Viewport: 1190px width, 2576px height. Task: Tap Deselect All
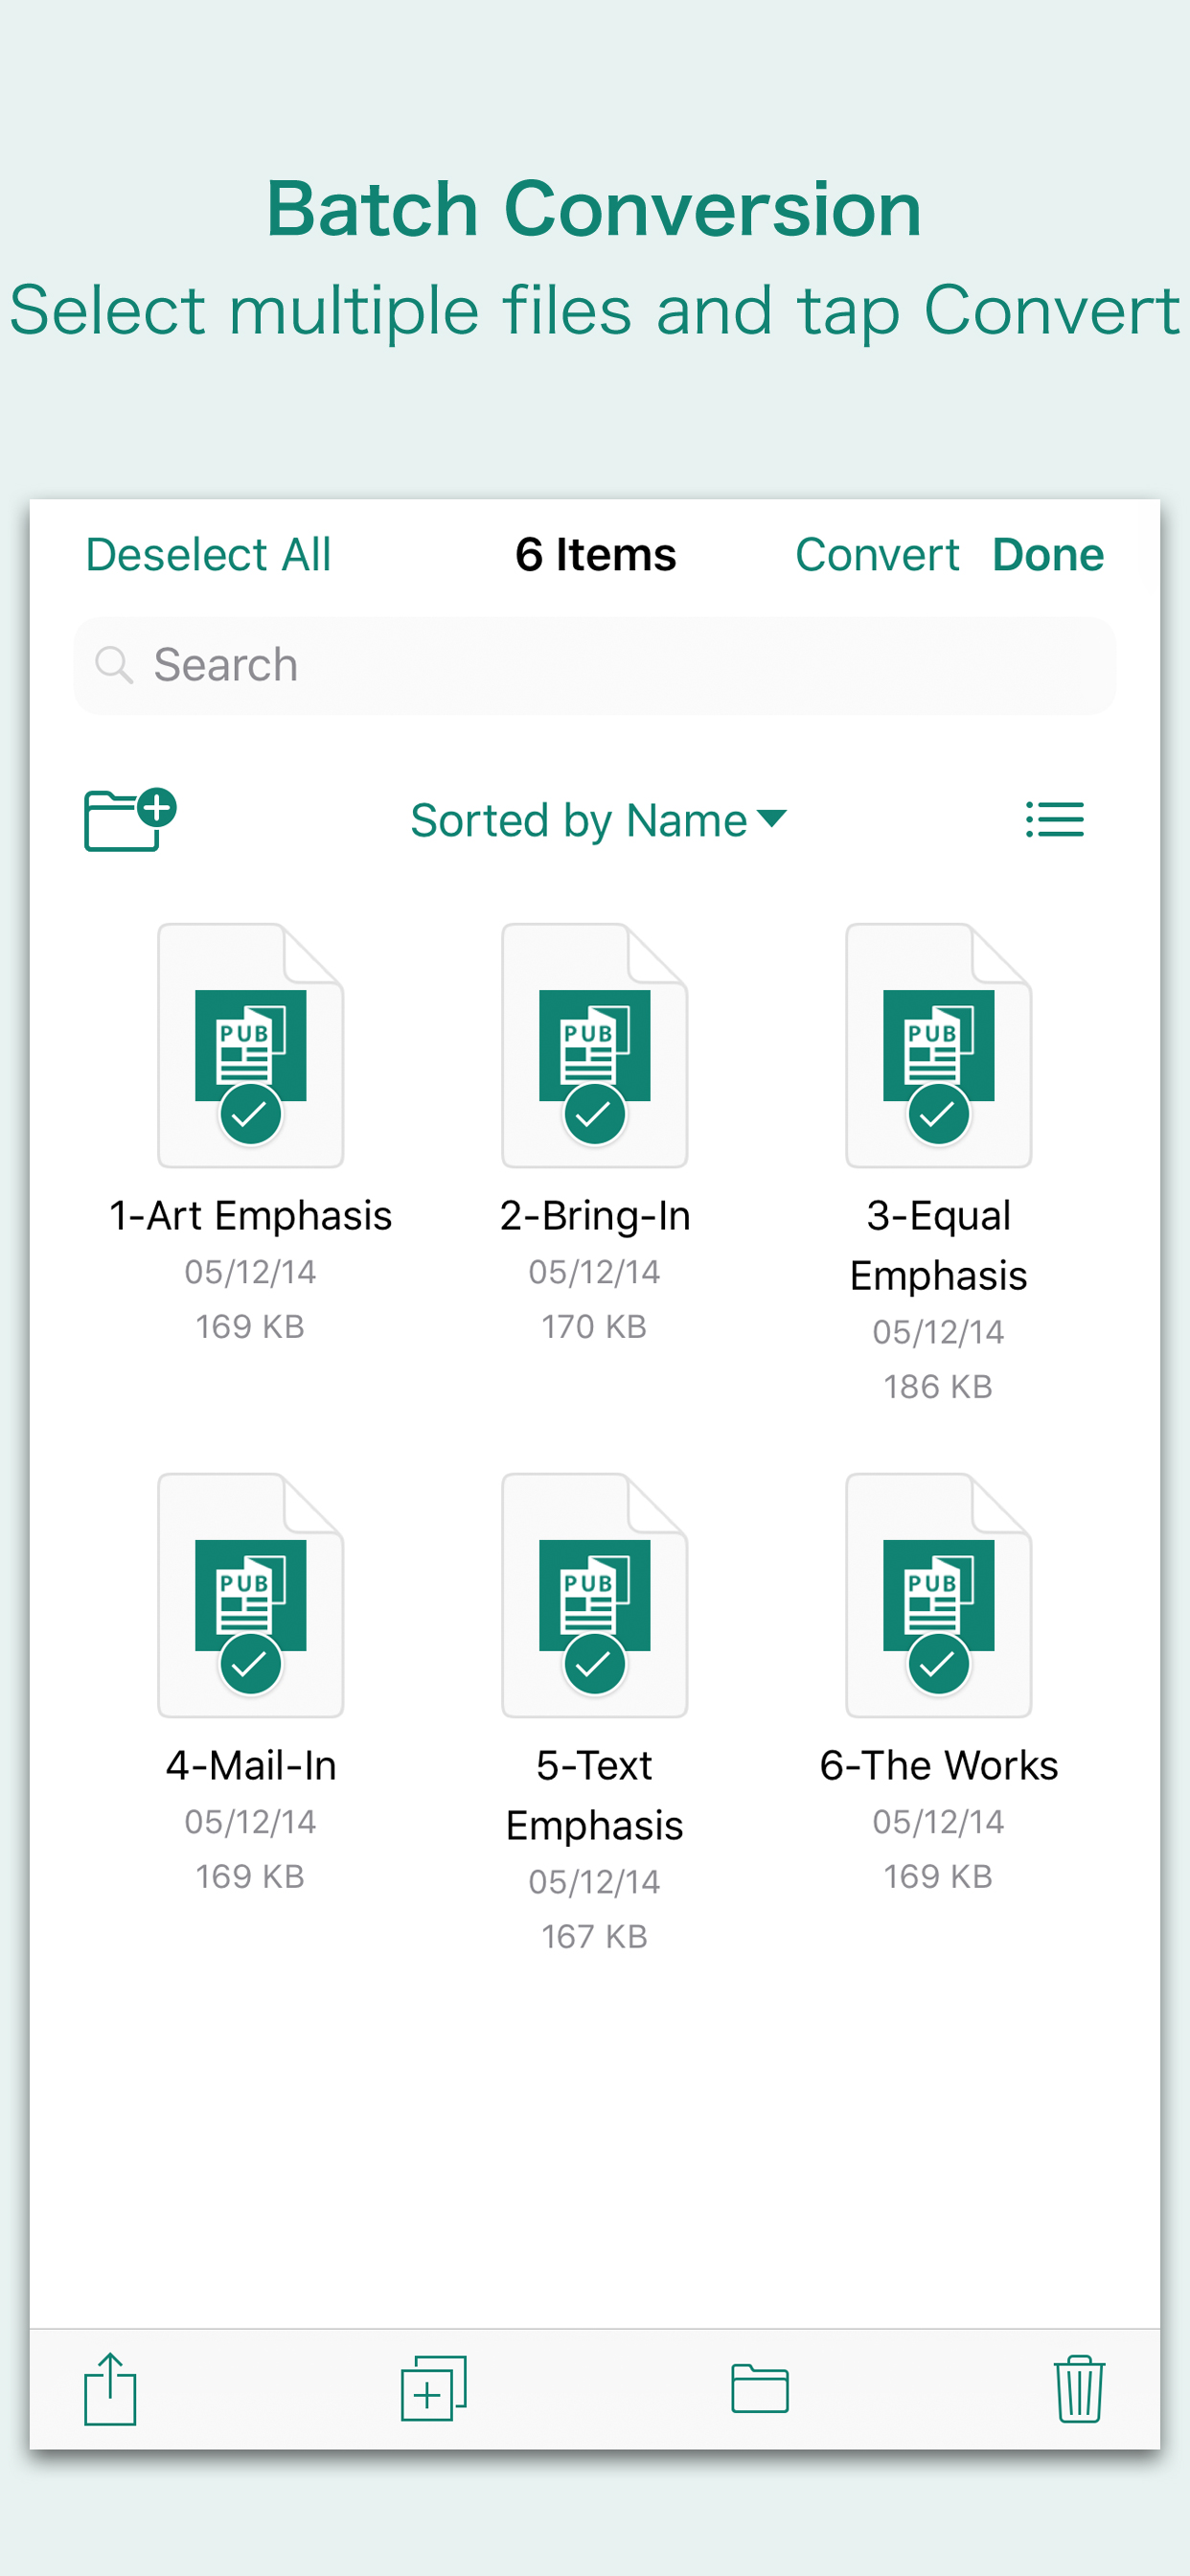(208, 555)
